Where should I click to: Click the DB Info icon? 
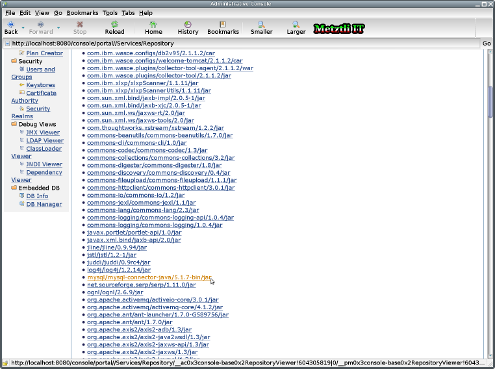click(x=22, y=196)
